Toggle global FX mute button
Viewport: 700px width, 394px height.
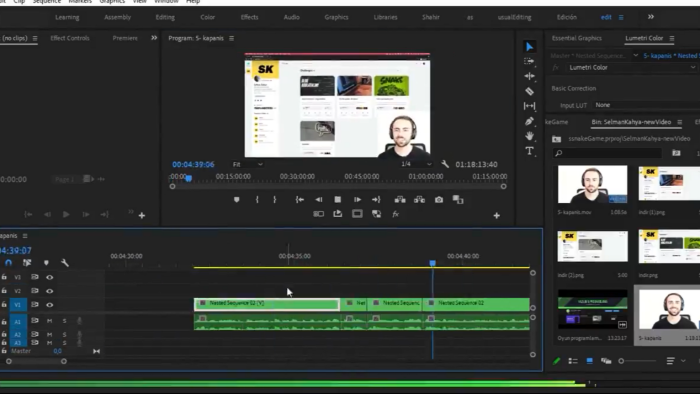(396, 214)
